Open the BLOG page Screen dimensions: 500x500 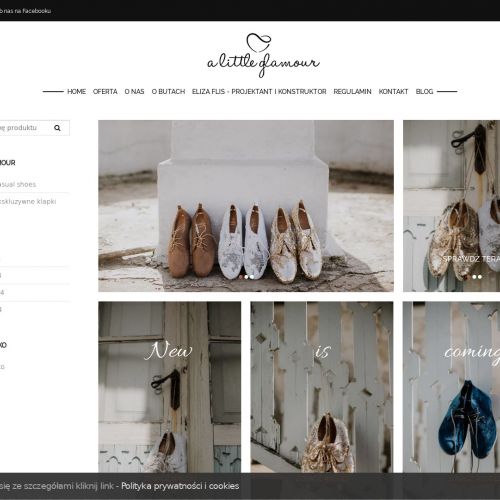point(424,92)
